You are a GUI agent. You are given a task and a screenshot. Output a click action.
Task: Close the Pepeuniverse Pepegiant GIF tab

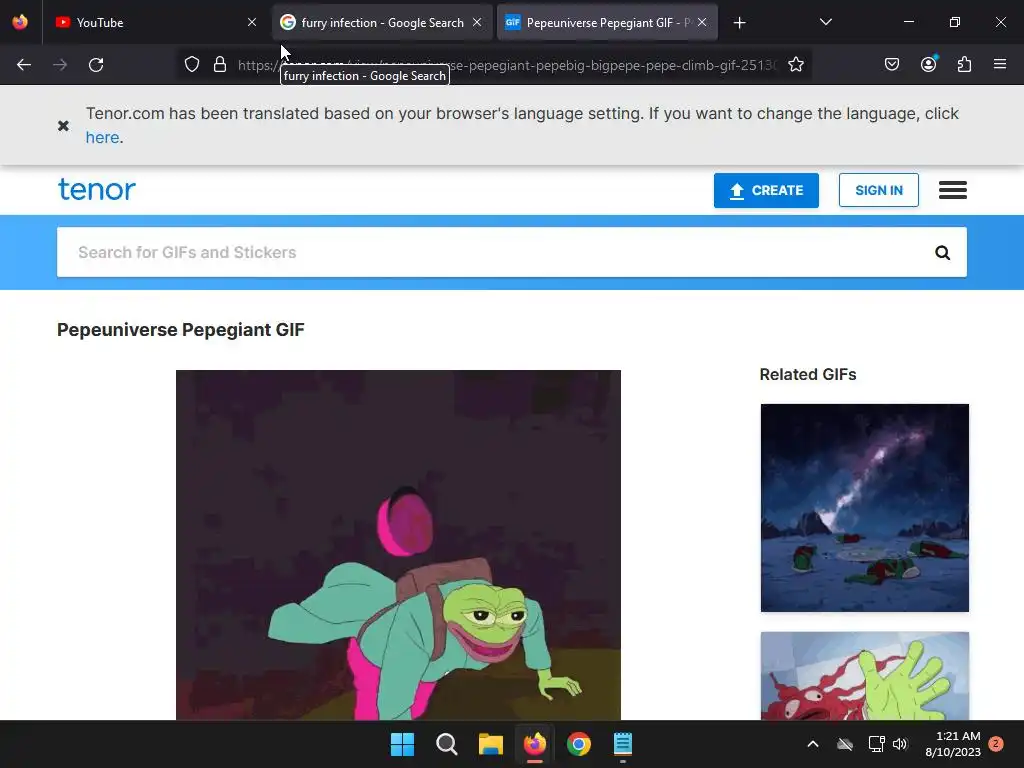(x=702, y=22)
